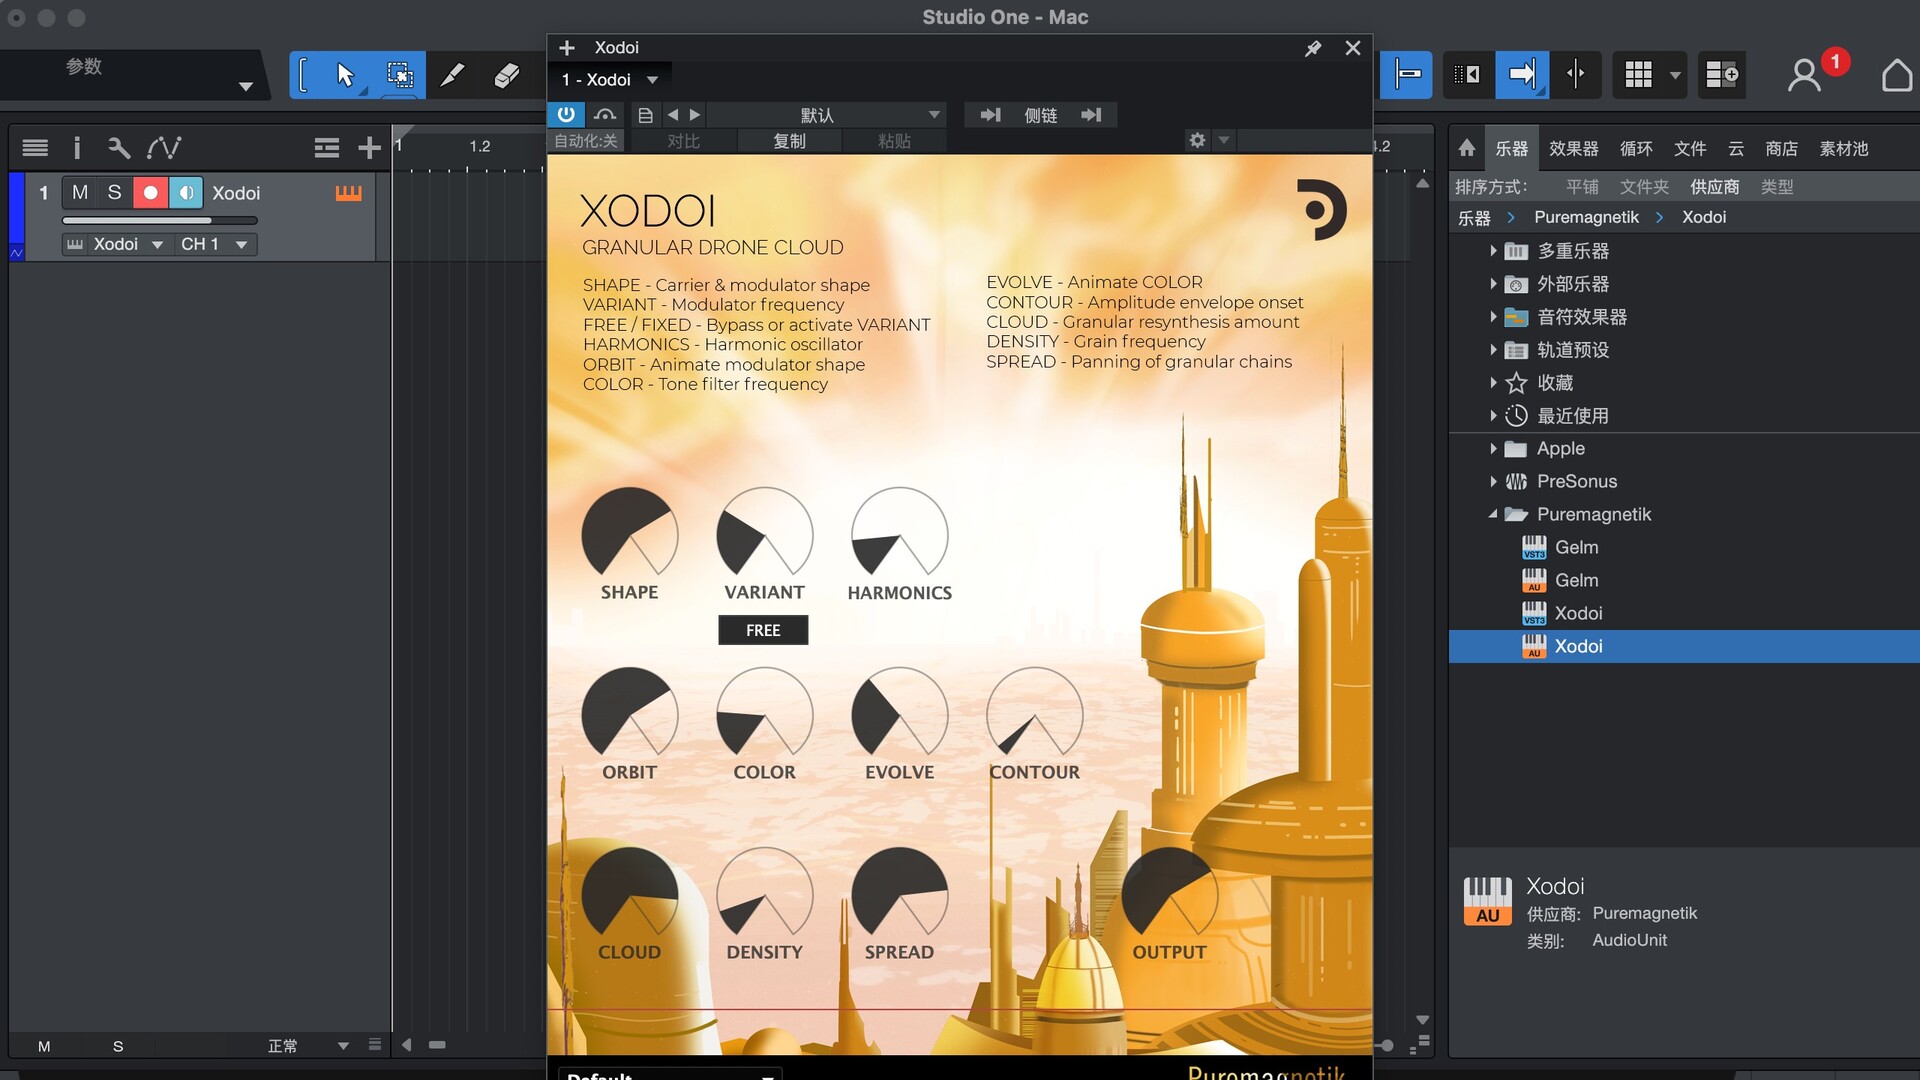Switch to the 商店 browser tab
The image size is (1920, 1080).
click(x=1781, y=148)
